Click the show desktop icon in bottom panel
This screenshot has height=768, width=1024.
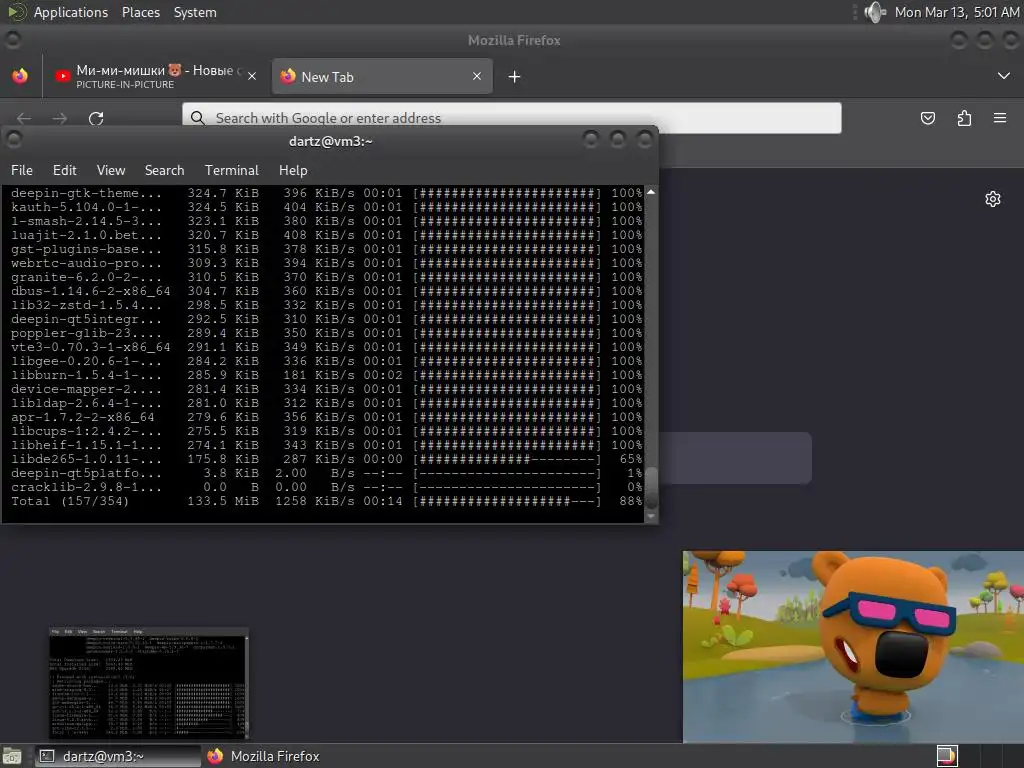pyautogui.click(x=12, y=756)
